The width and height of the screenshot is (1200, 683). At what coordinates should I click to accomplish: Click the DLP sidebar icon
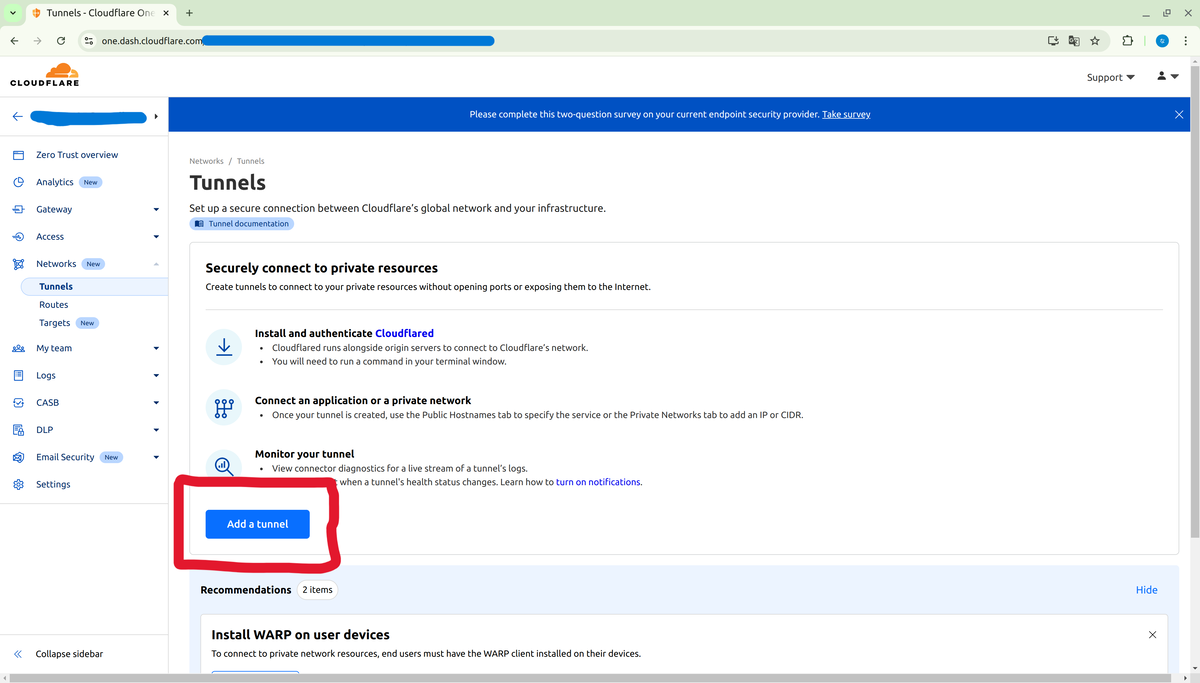[18, 430]
